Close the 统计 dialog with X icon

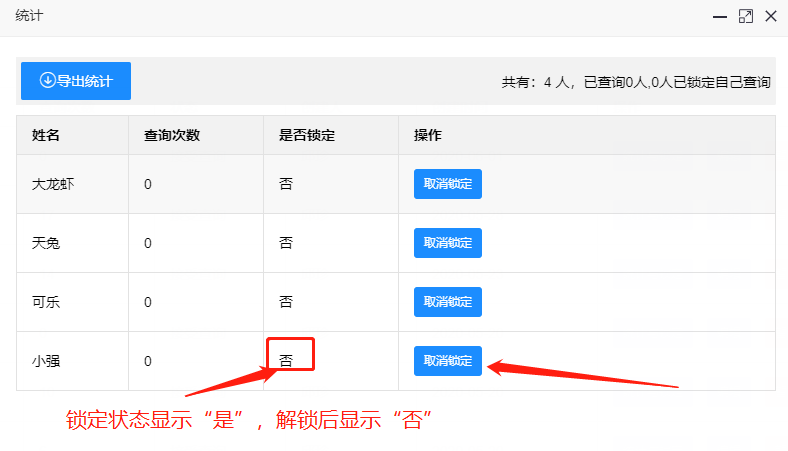tap(771, 16)
